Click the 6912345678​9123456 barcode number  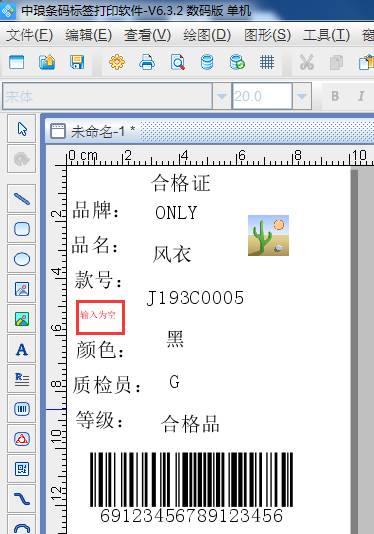[x=191, y=516]
